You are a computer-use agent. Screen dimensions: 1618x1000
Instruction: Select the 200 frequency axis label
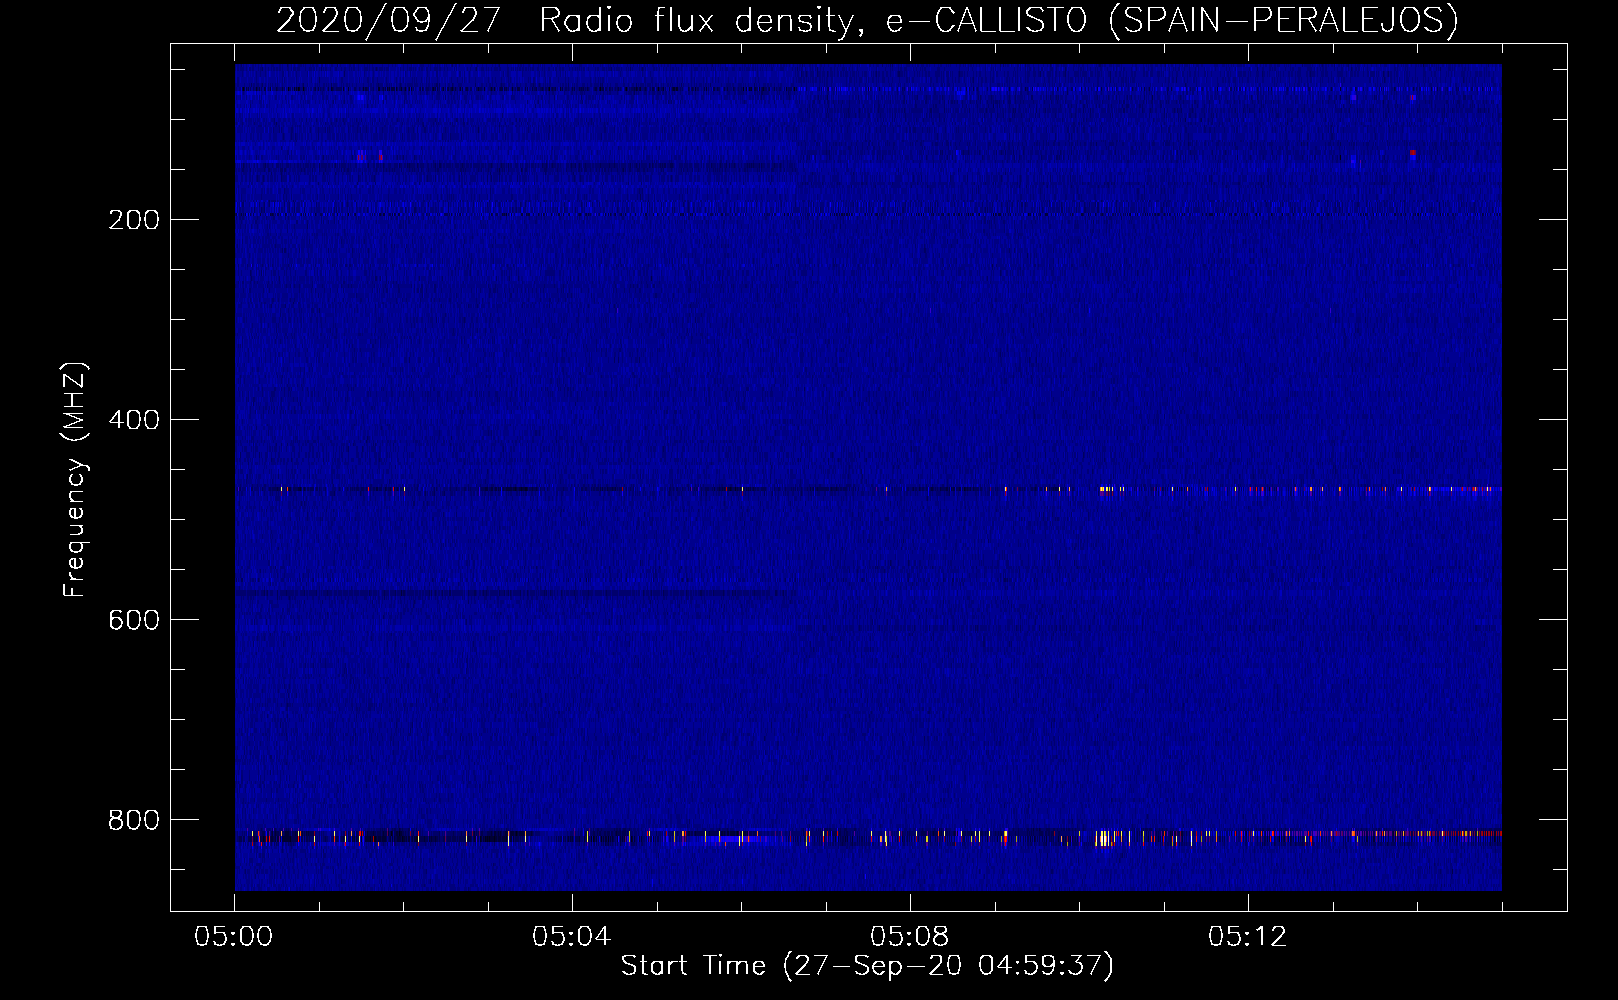click(x=134, y=220)
